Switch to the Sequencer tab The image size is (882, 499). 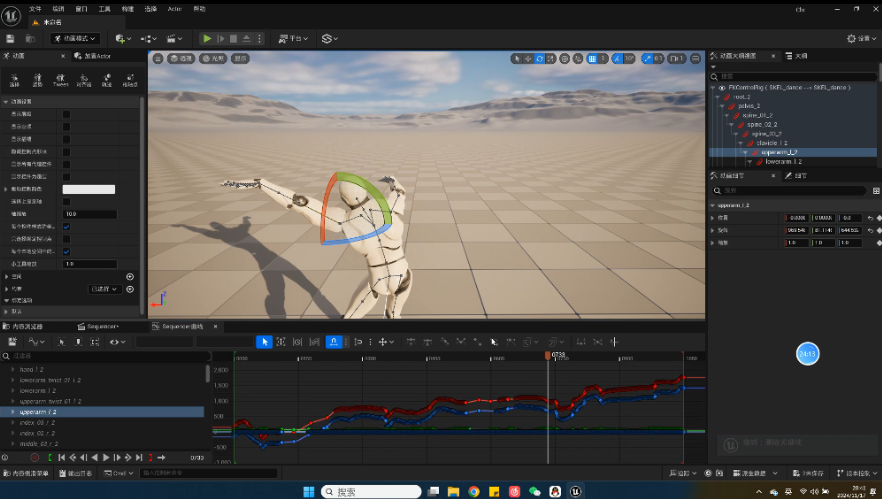pyautogui.click(x=98, y=326)
